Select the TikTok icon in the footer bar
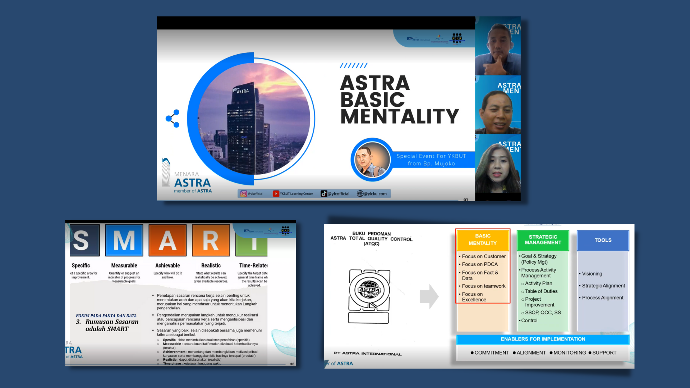The width and height of the screenshot is (690, 388). pyautogui.click(x=324, y=194)
